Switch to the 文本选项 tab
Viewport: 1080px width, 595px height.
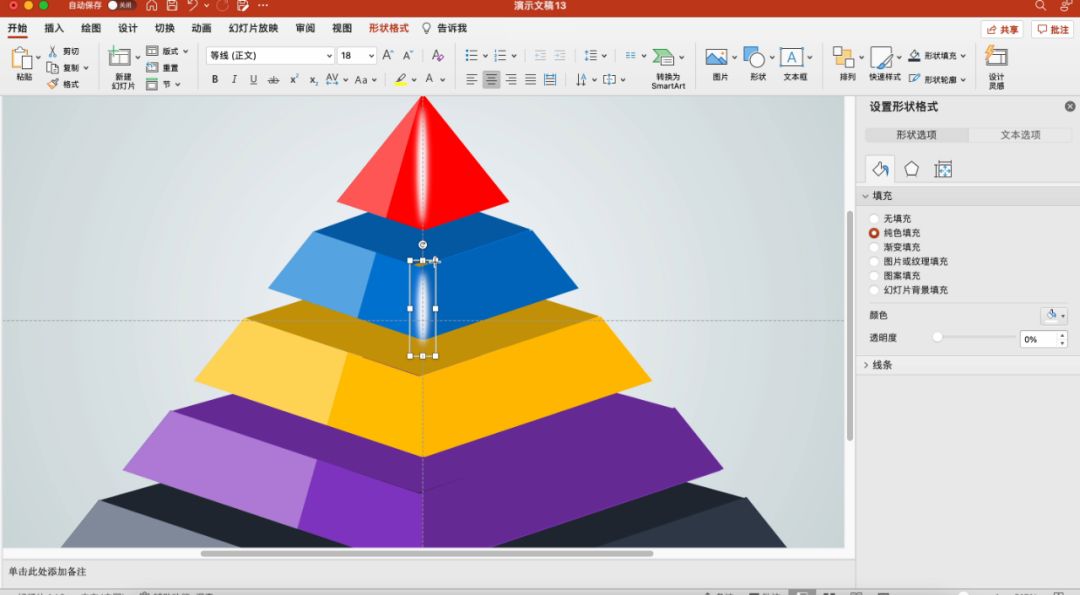(1020, 135)
